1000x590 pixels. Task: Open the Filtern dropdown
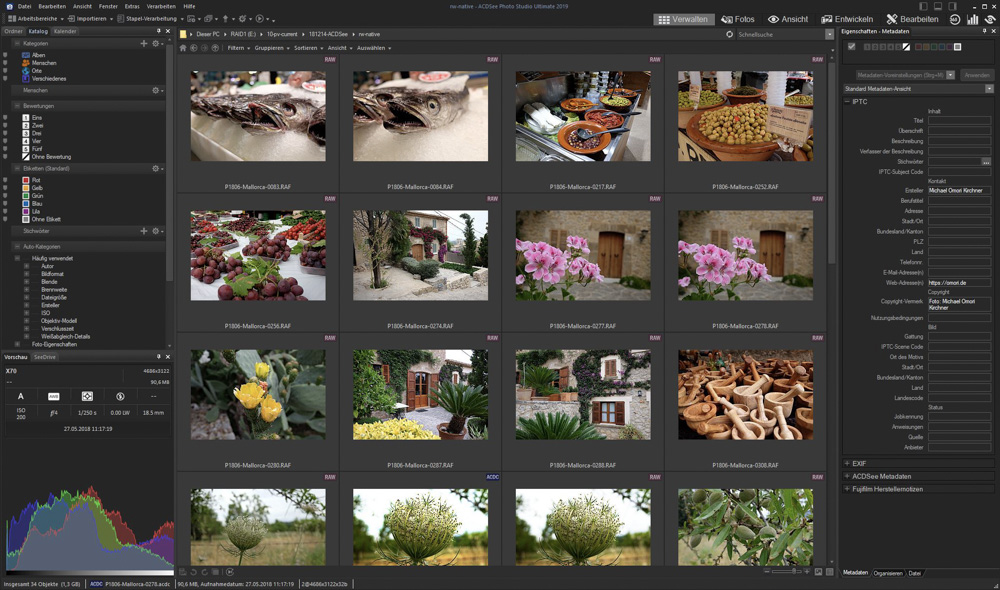pyautogui.click(x=238, y=48)
